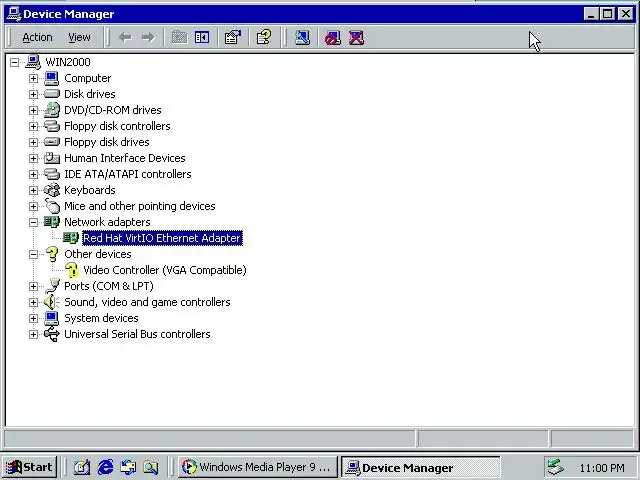Expand IDE ATA/ATAPI controllers node
Screen dimensions: 640x480
(x=33, y=174)
